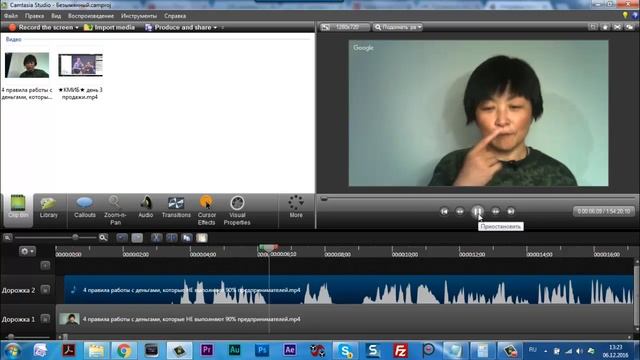Open the Transitions tool
This screenshot has width=640, height=360.
(176, 208)
